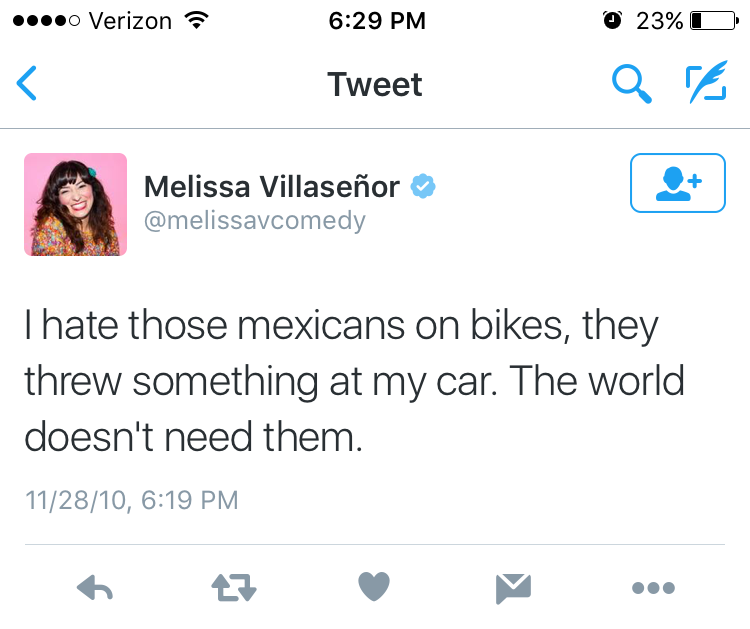The width and height of the screenshot is (750, 629).
Task: Tap the battery icon in status bar
Action: coord(712,20)
